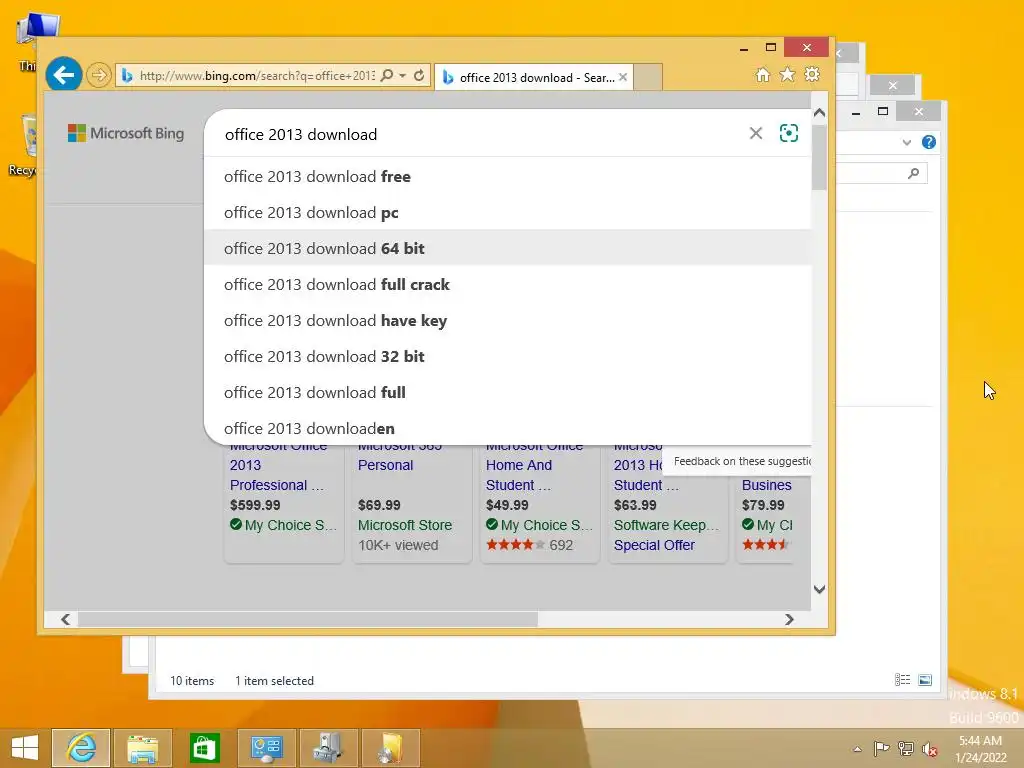Go back with the browser back arrow

click(x=64, y=75)
